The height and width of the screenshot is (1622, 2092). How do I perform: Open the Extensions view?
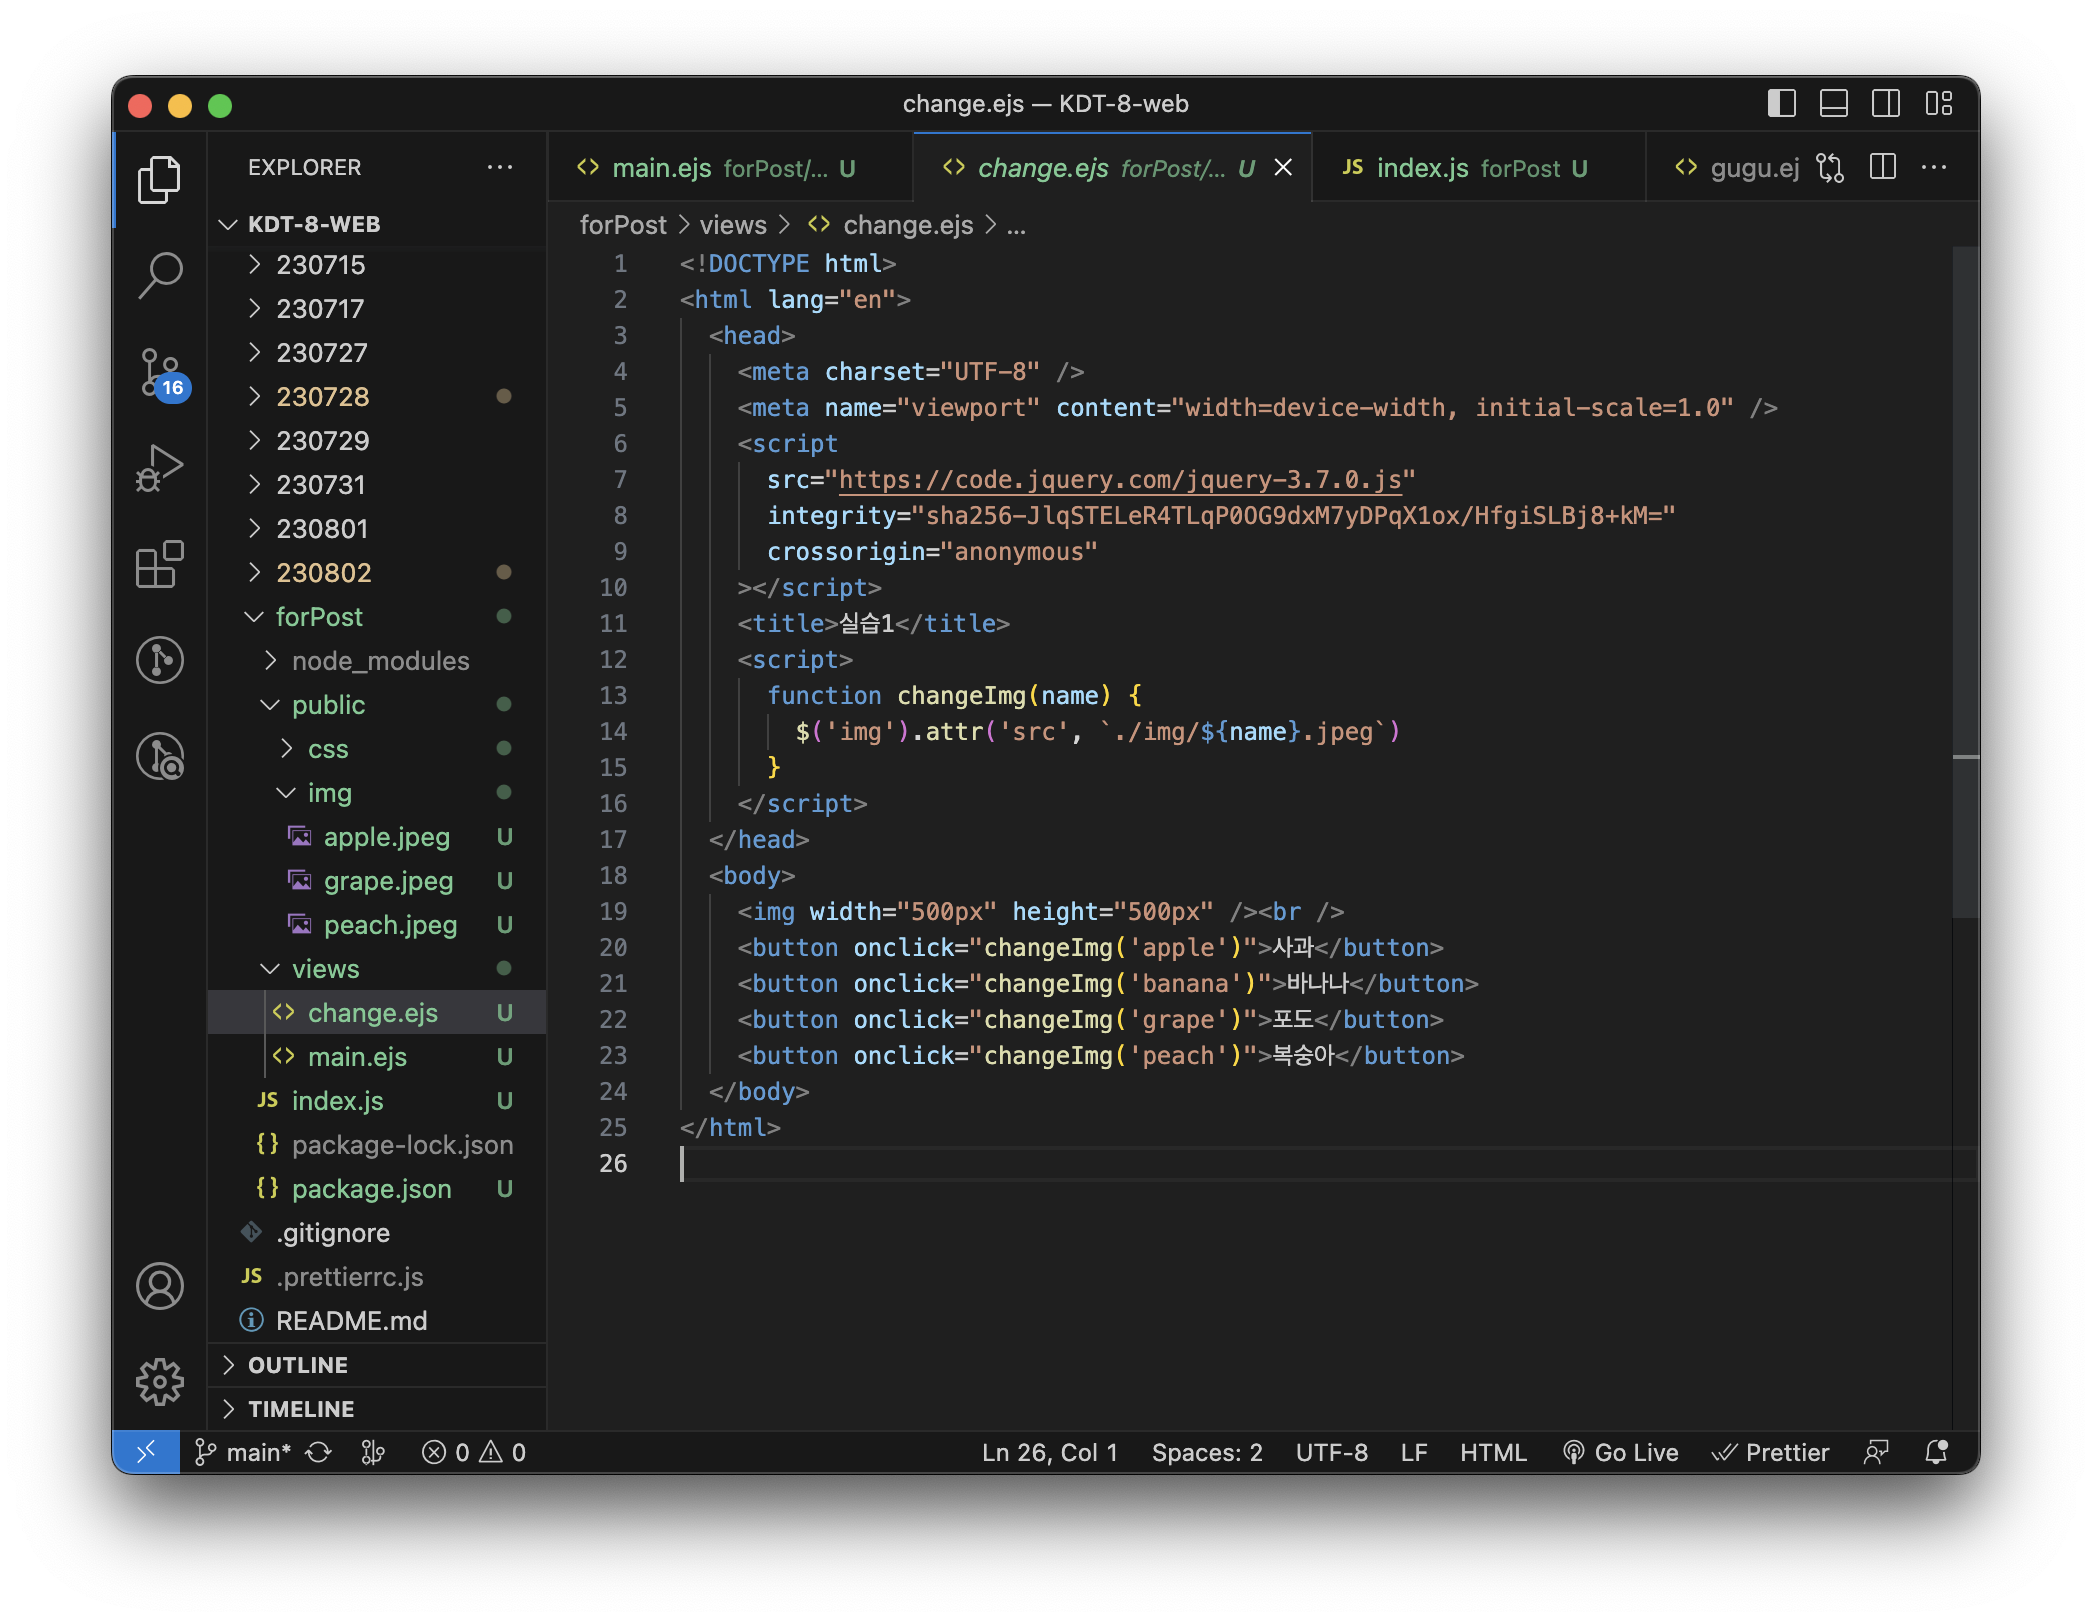click(159, 564)
